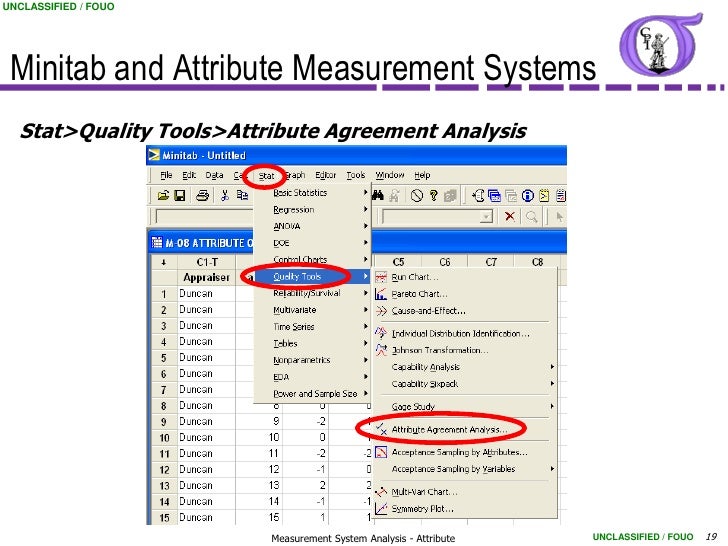728x546 pixels.
Task: Click the data direction arrow cell
Action: 164,262
